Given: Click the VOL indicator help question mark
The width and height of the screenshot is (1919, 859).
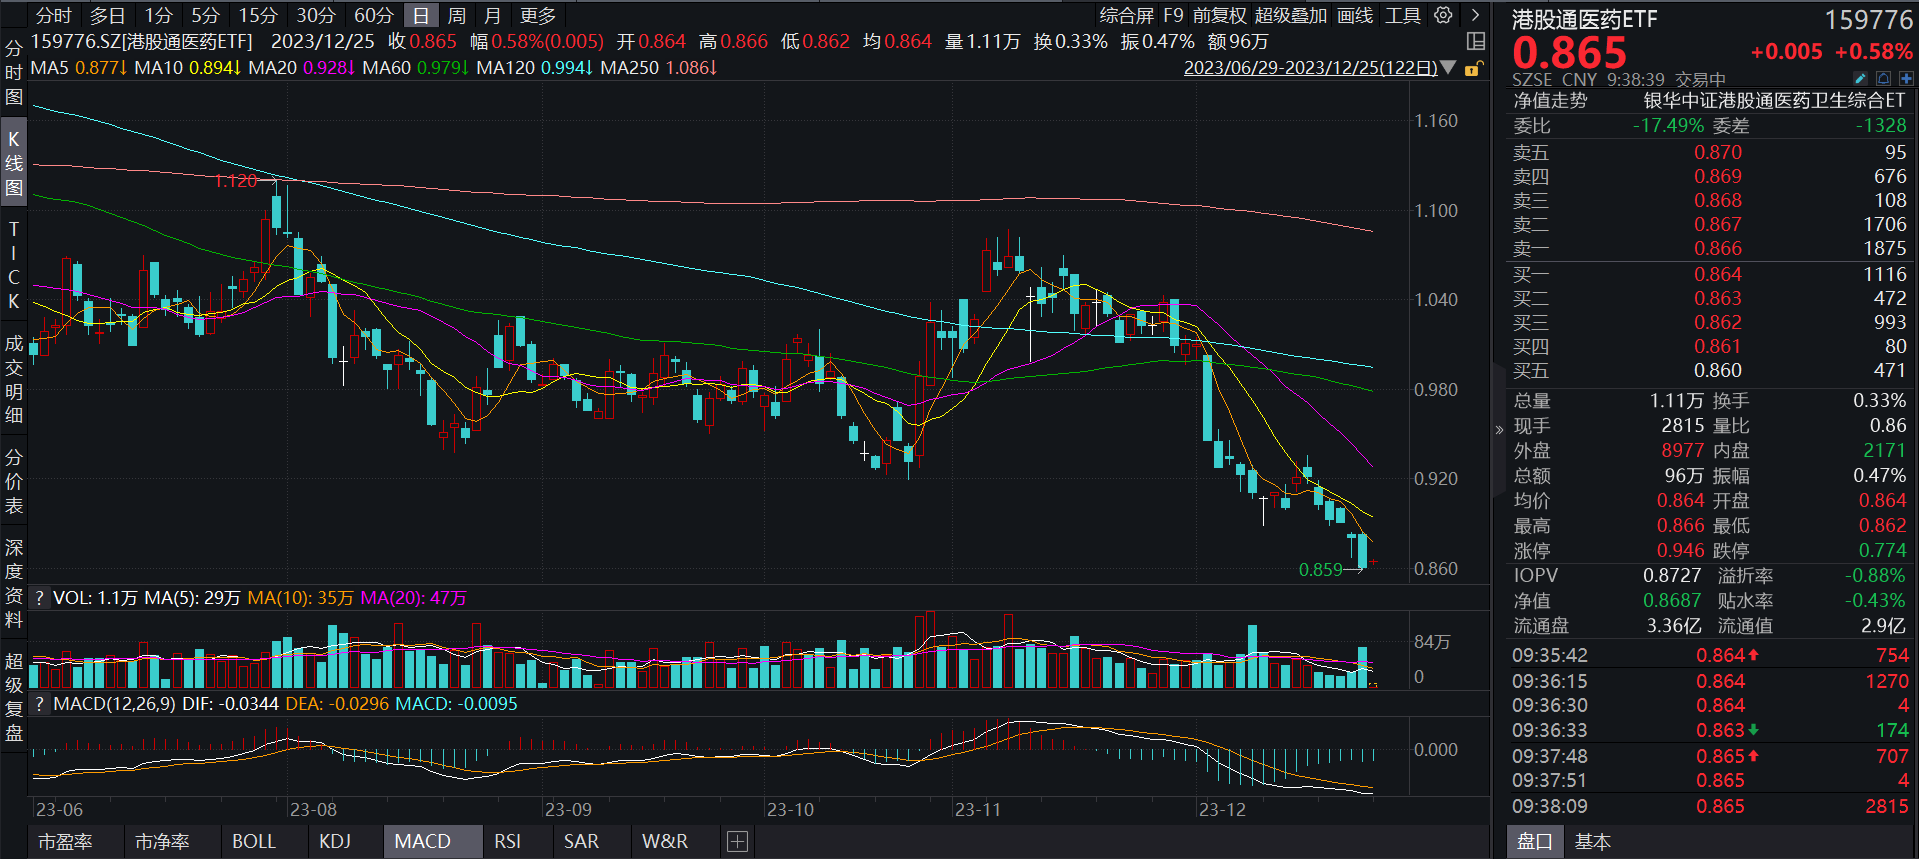Looking at the screenshot, I should (39, 598).
